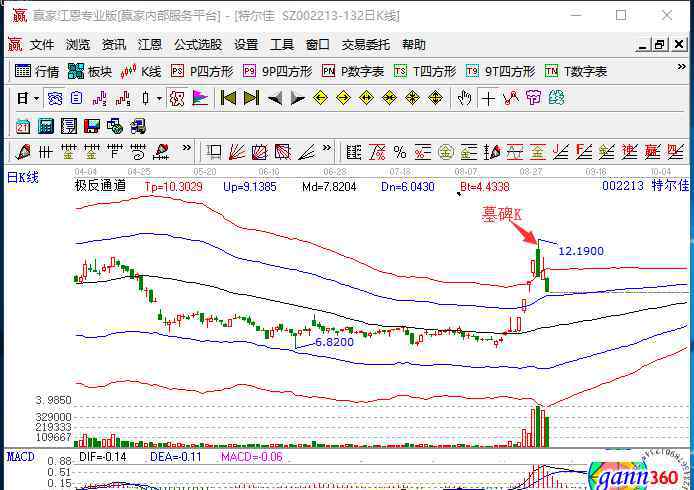Click the MACD indicator panel label
Viewport: 694px width, 490px height.
coord(21,457)
